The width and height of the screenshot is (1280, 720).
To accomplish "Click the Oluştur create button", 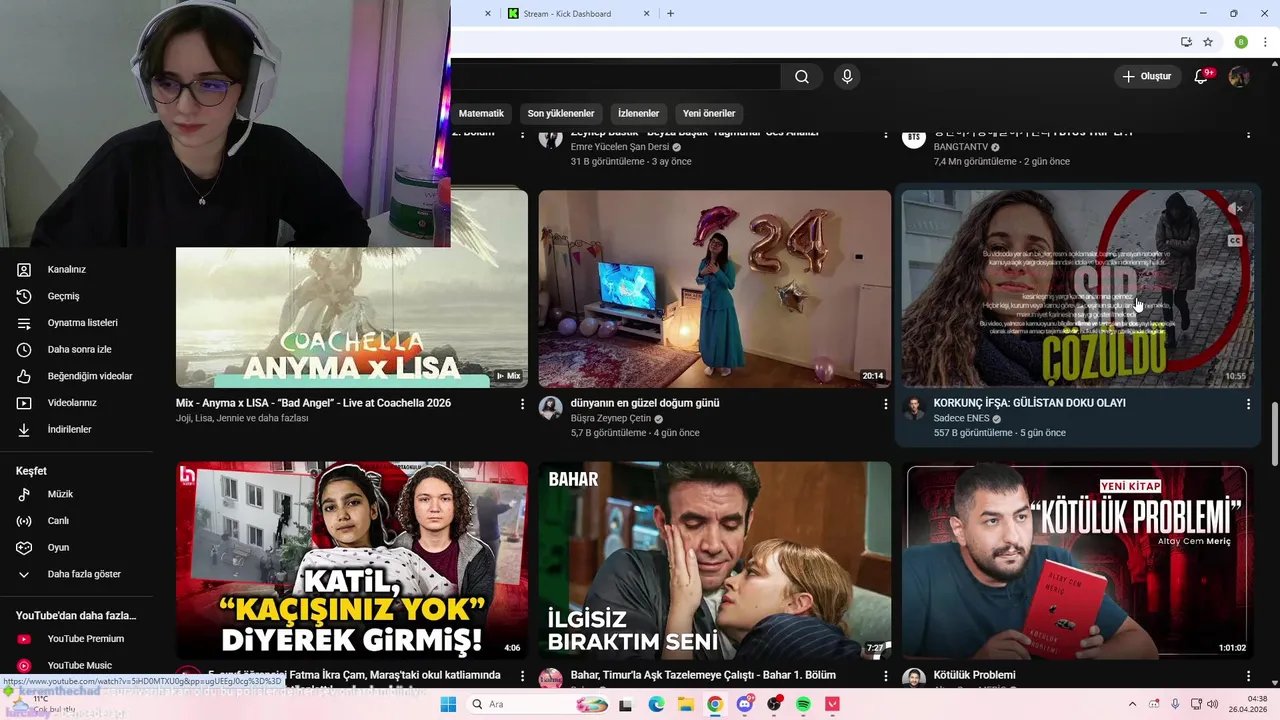I will click(x=1146, y=77).
